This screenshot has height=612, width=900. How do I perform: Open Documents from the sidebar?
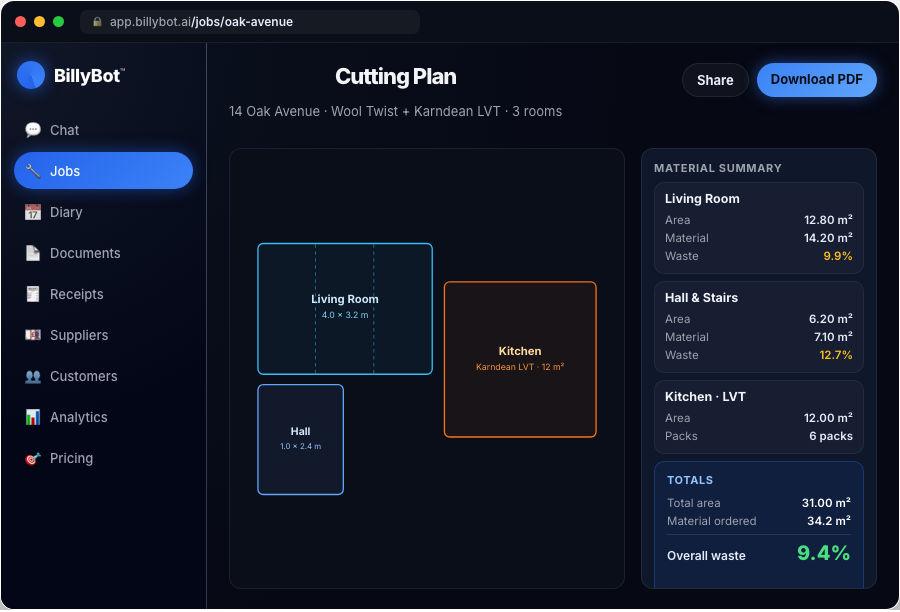coord(103,253)
